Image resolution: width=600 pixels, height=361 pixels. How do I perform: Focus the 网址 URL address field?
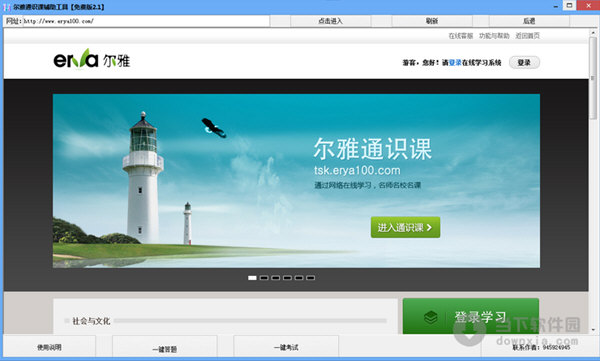[x=146, y=21]
